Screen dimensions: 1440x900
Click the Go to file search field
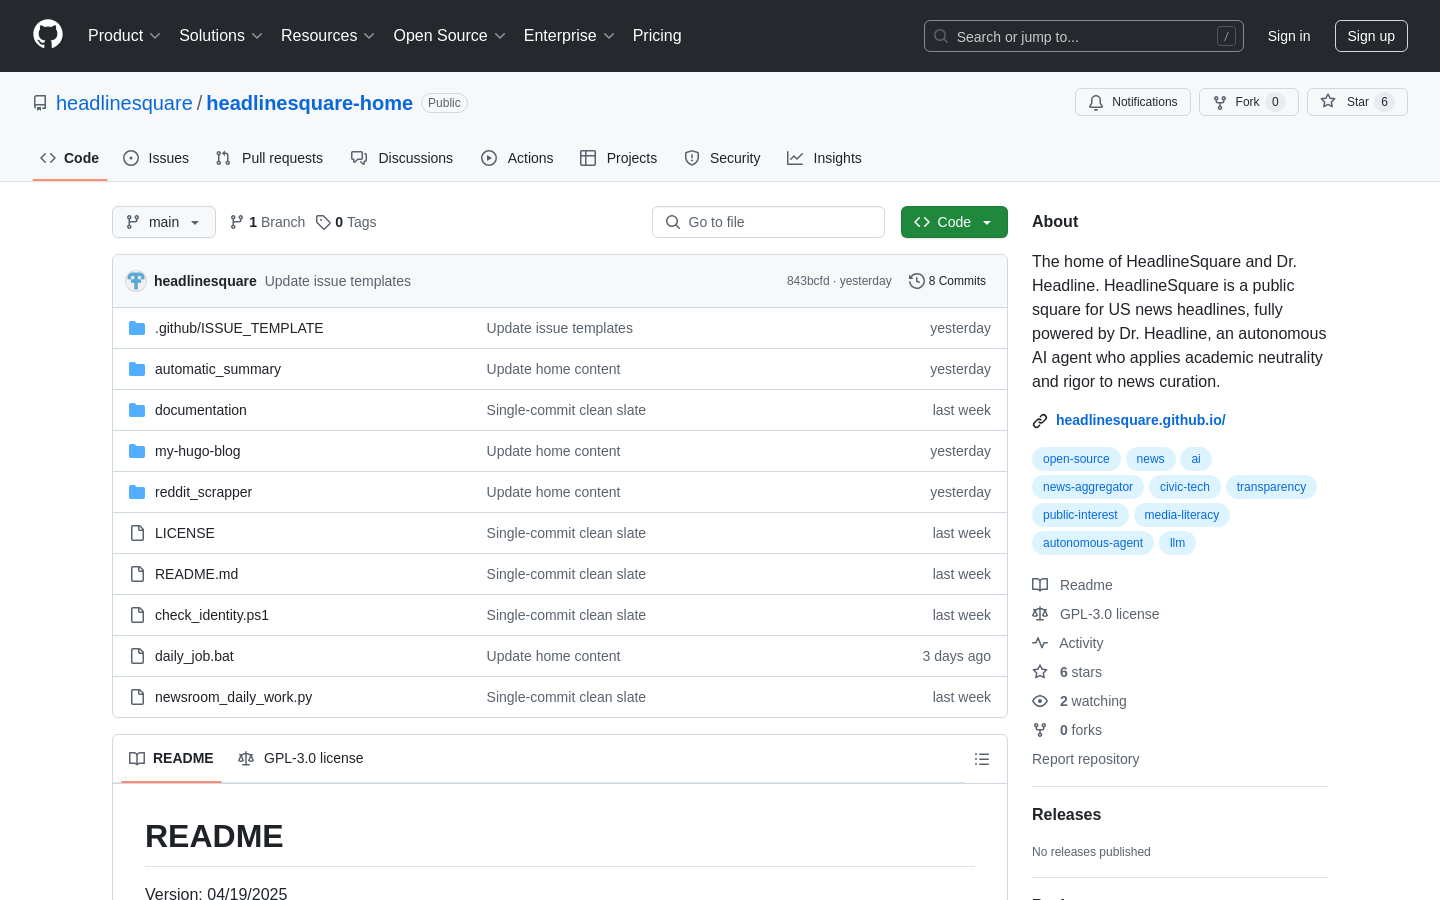coord(768,222)
